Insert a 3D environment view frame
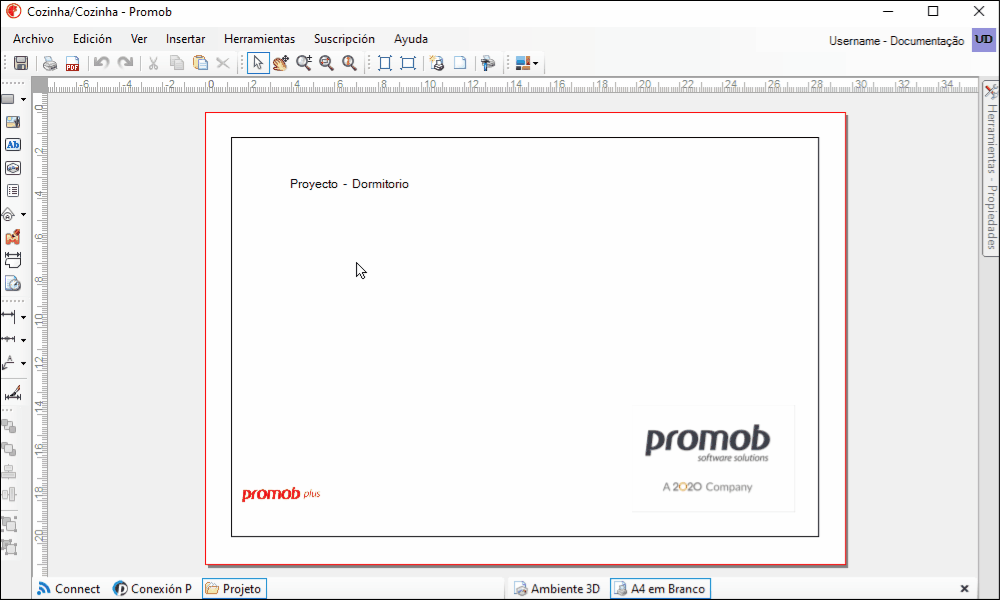Screen dimensions: 1000x600 pos(13,168)
